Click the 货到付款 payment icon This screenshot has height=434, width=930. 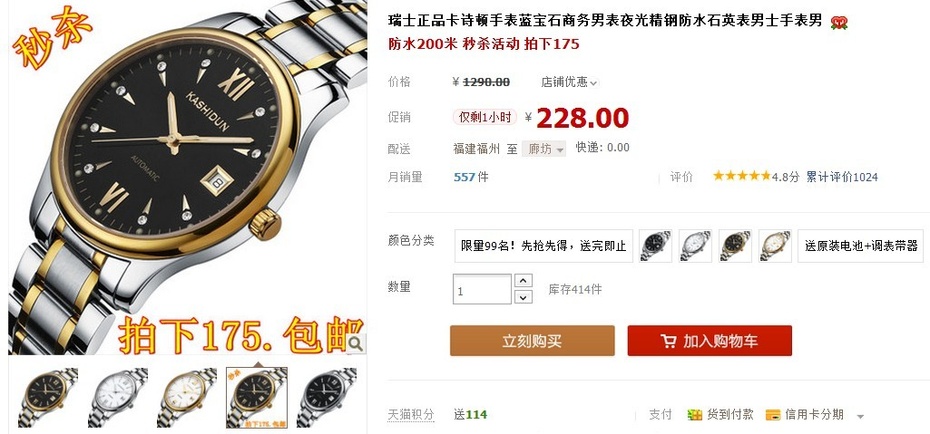(695, 415)
